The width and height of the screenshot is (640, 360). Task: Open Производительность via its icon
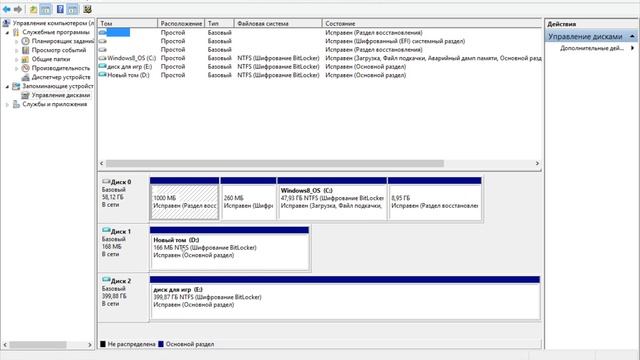tap(25, 68)
